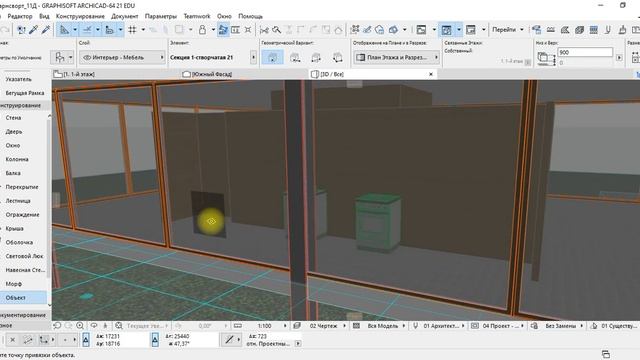This screenshot has height=360, width=640.
Task: Open the Редактор menu
Action: click(20, 16)
